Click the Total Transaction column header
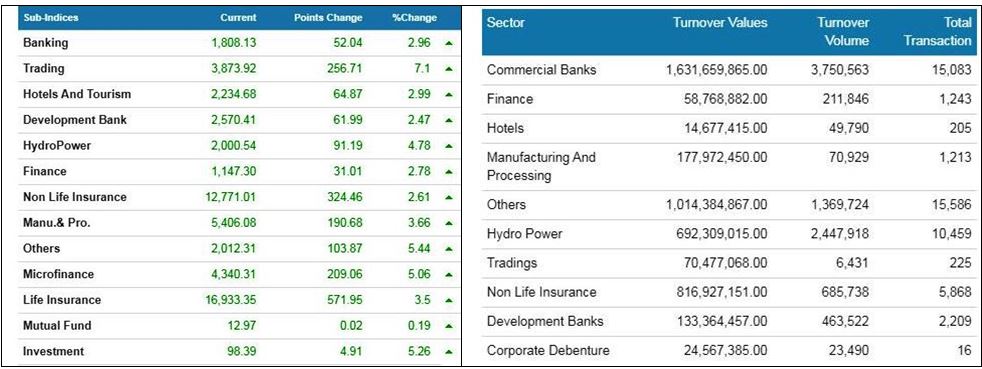 [x=949, y=32]
